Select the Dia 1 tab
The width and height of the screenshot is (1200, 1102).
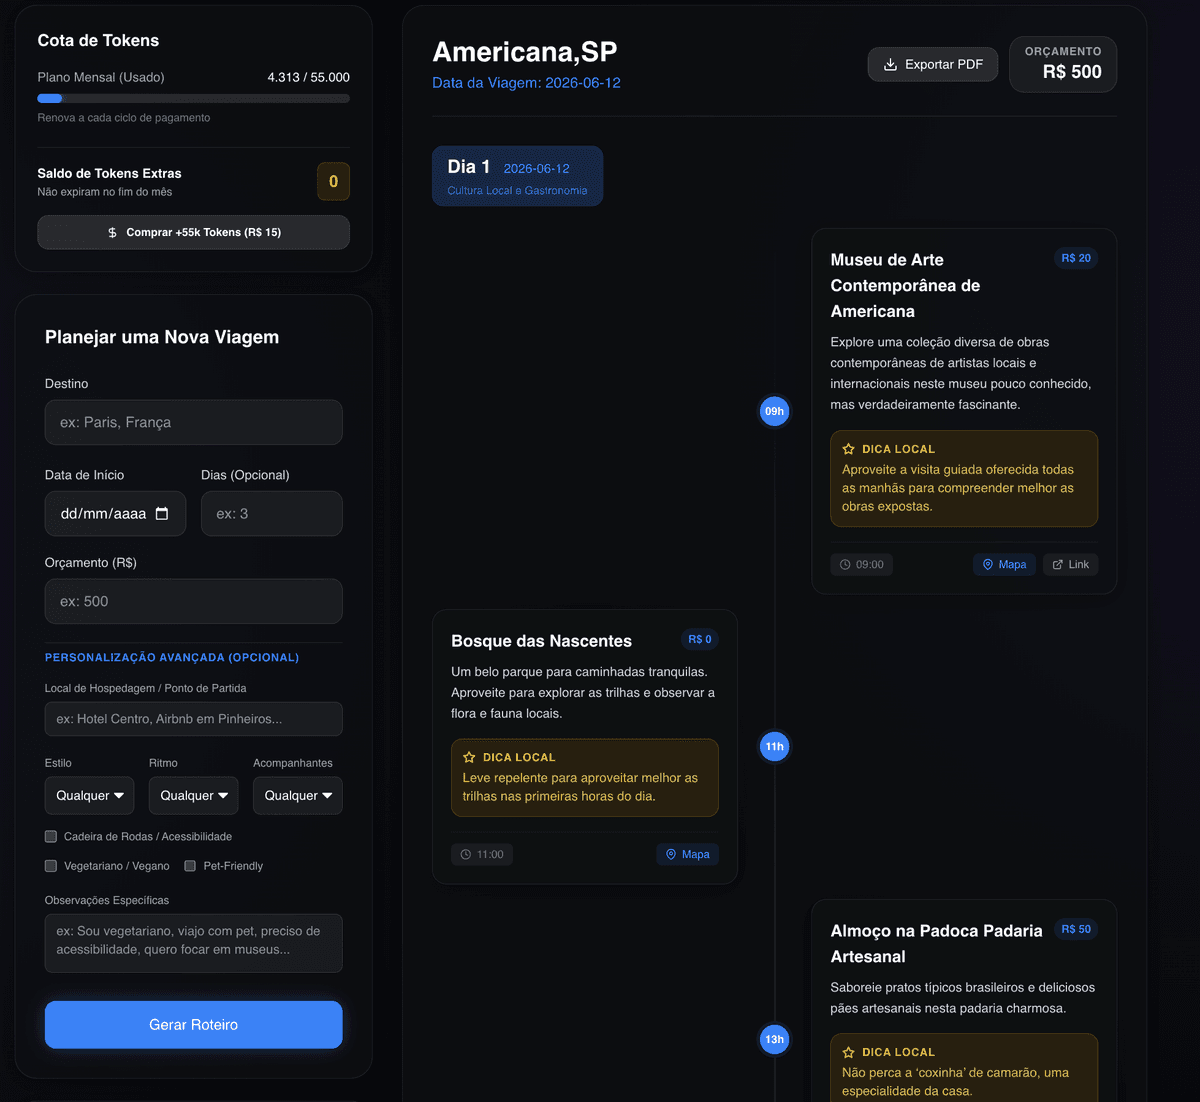[x=518, y=176]
